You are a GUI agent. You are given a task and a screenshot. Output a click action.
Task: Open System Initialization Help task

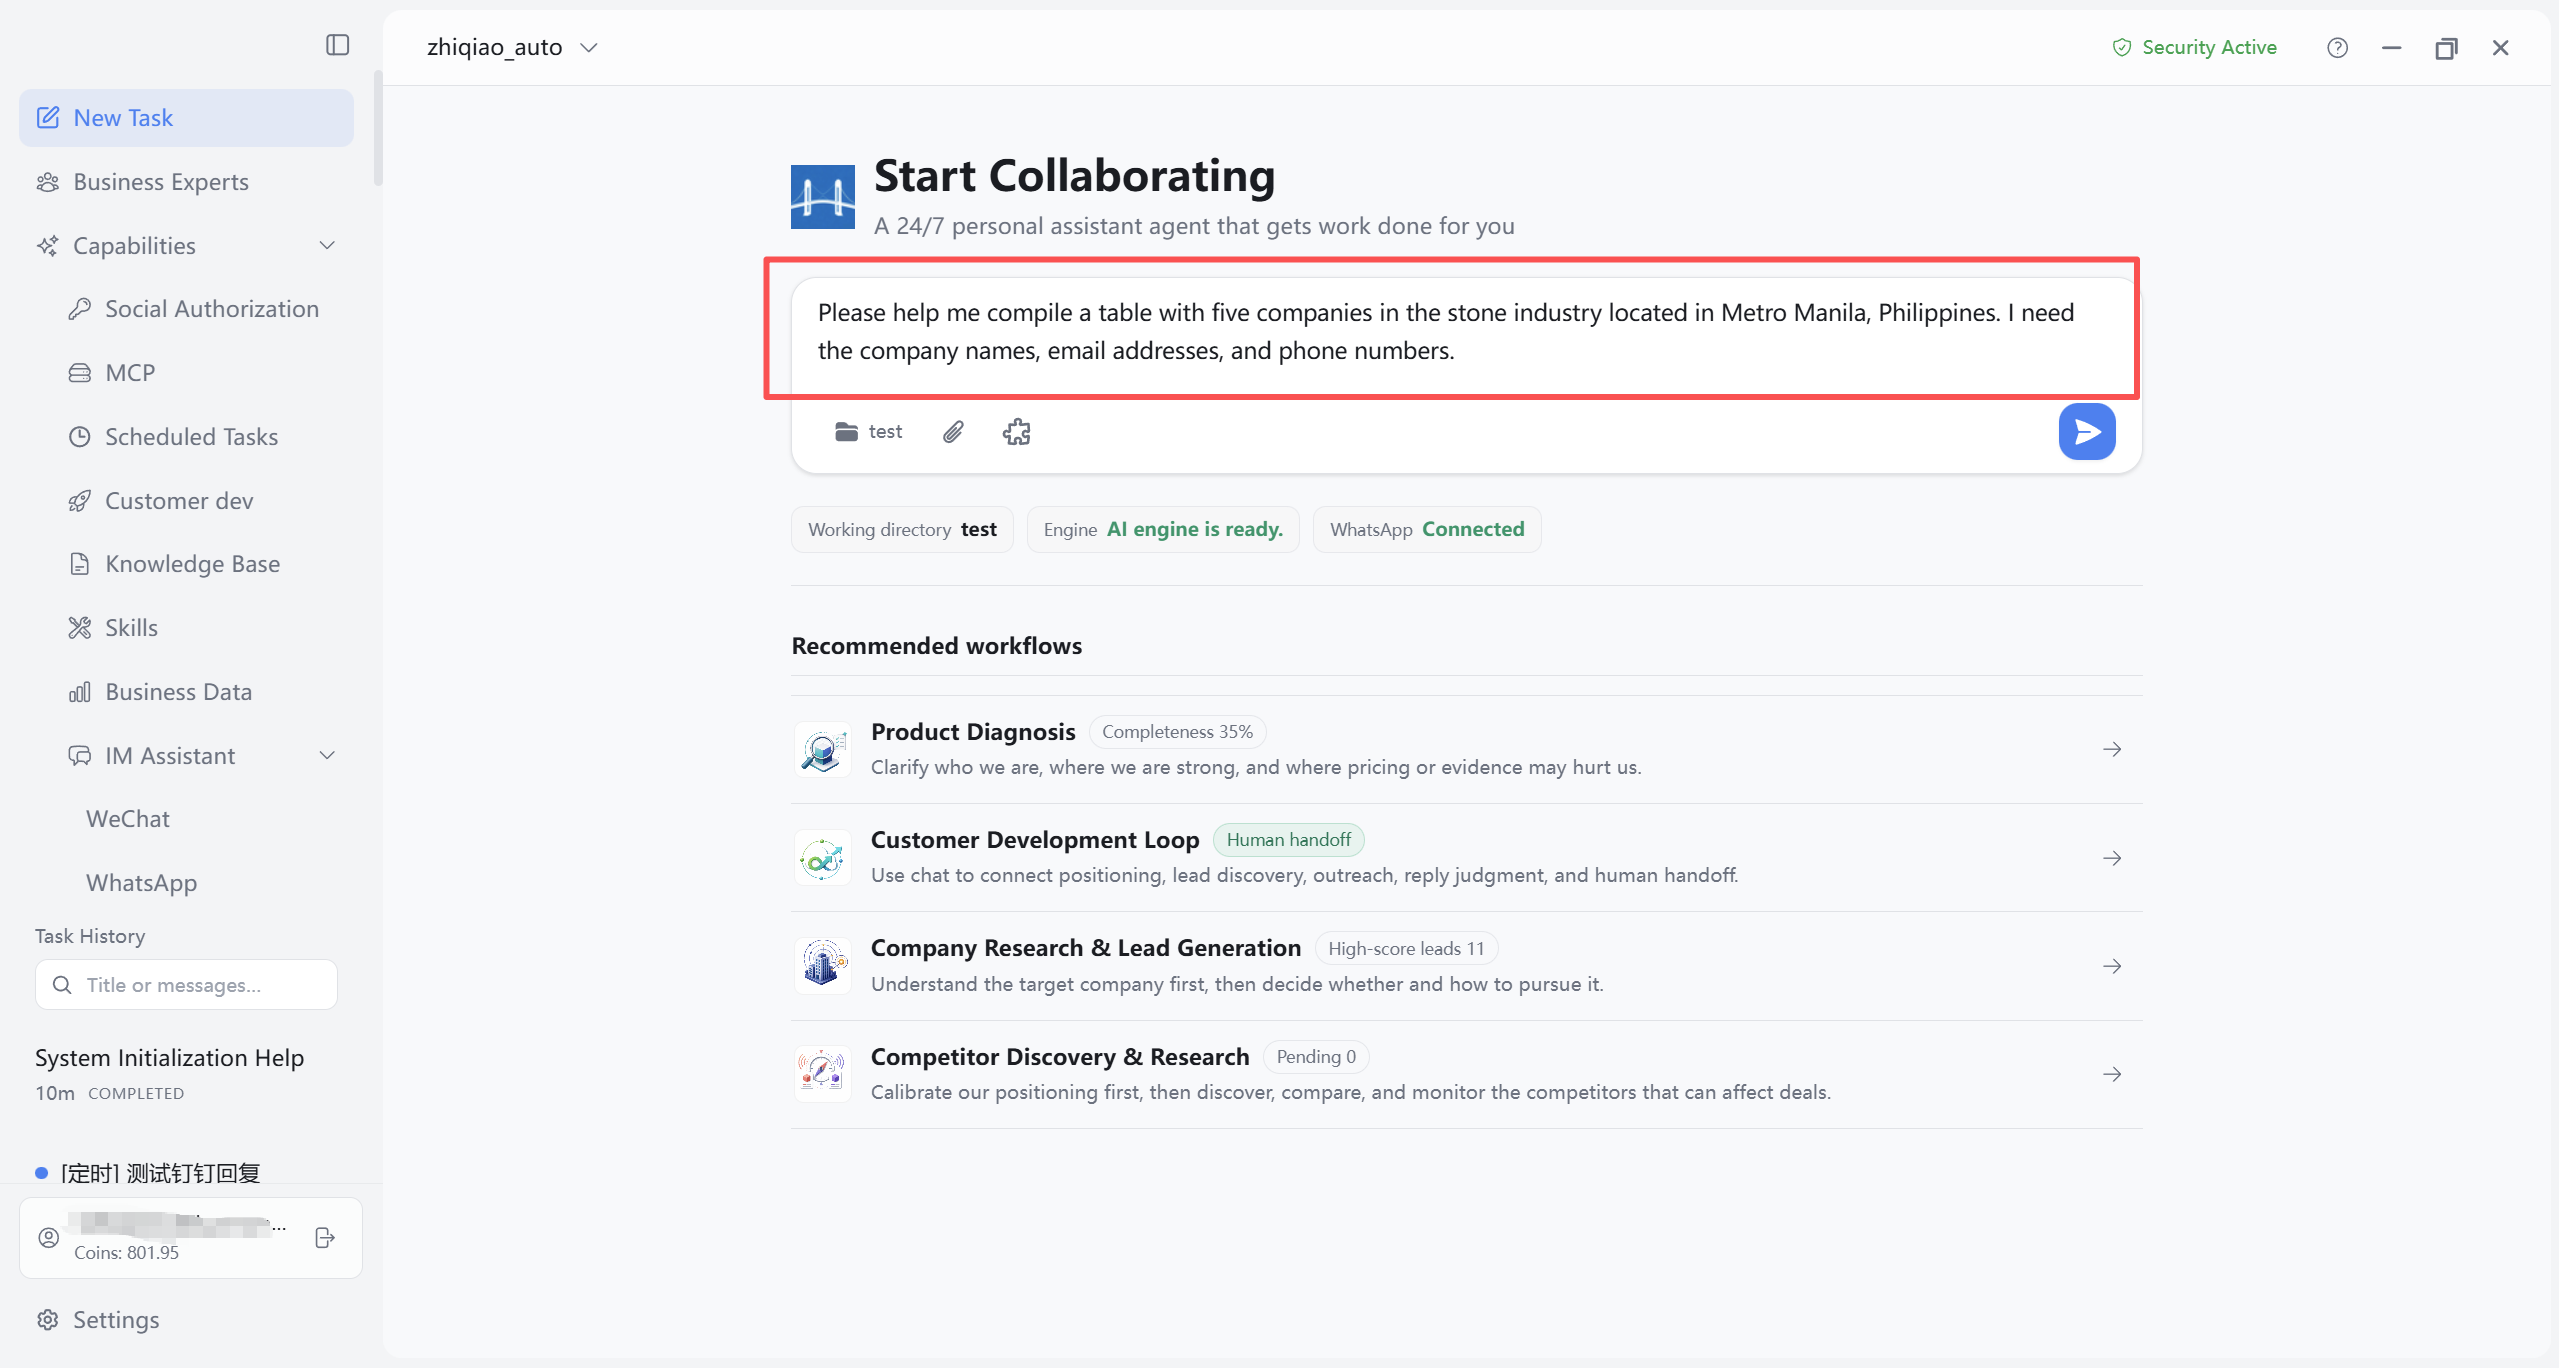coord(186,1073)
